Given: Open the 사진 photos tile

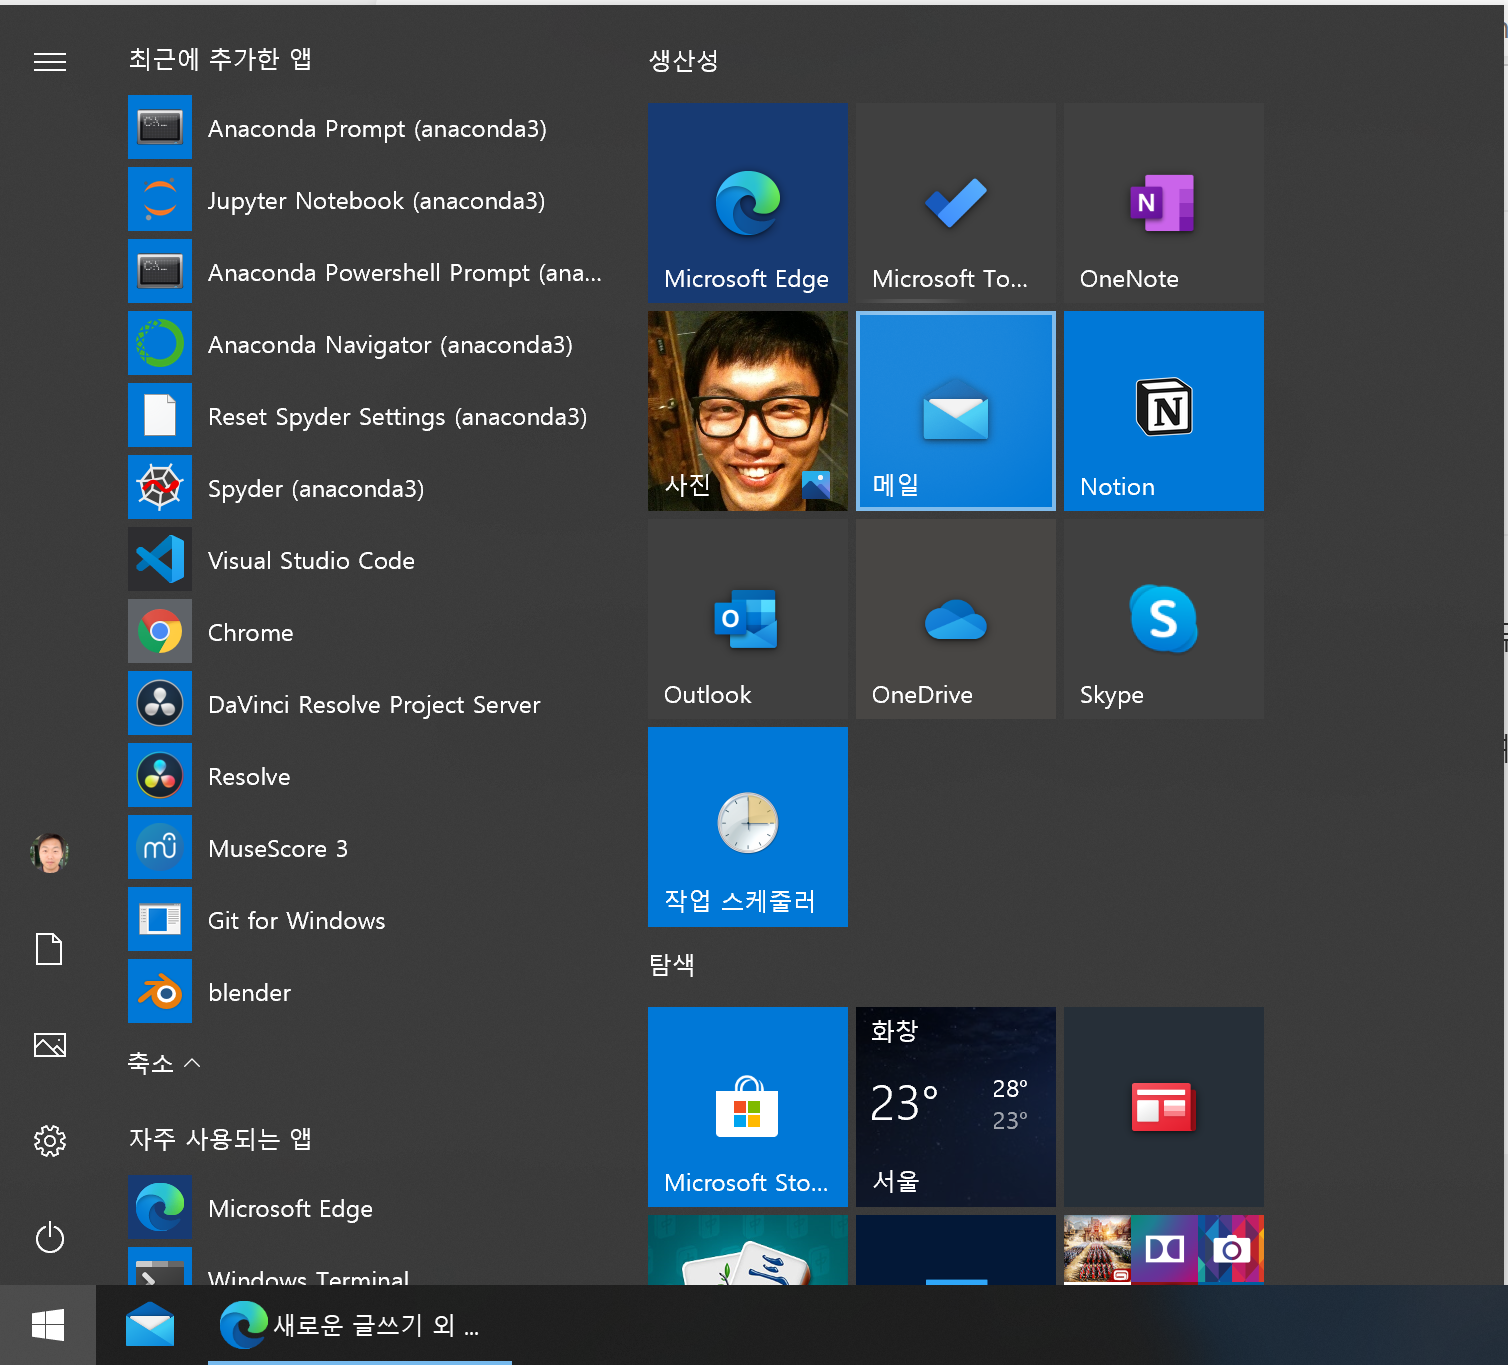Looking at the screenshot, I should pyautogui.click(x=748, y=411).
